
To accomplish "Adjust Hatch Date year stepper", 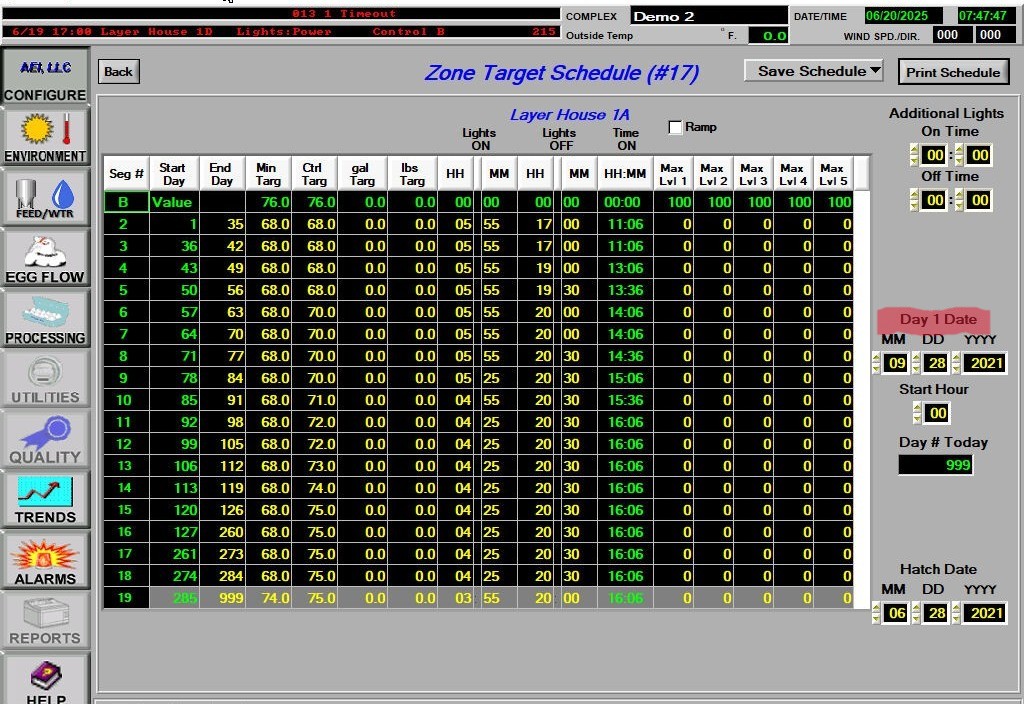I will tap(957, 613).
